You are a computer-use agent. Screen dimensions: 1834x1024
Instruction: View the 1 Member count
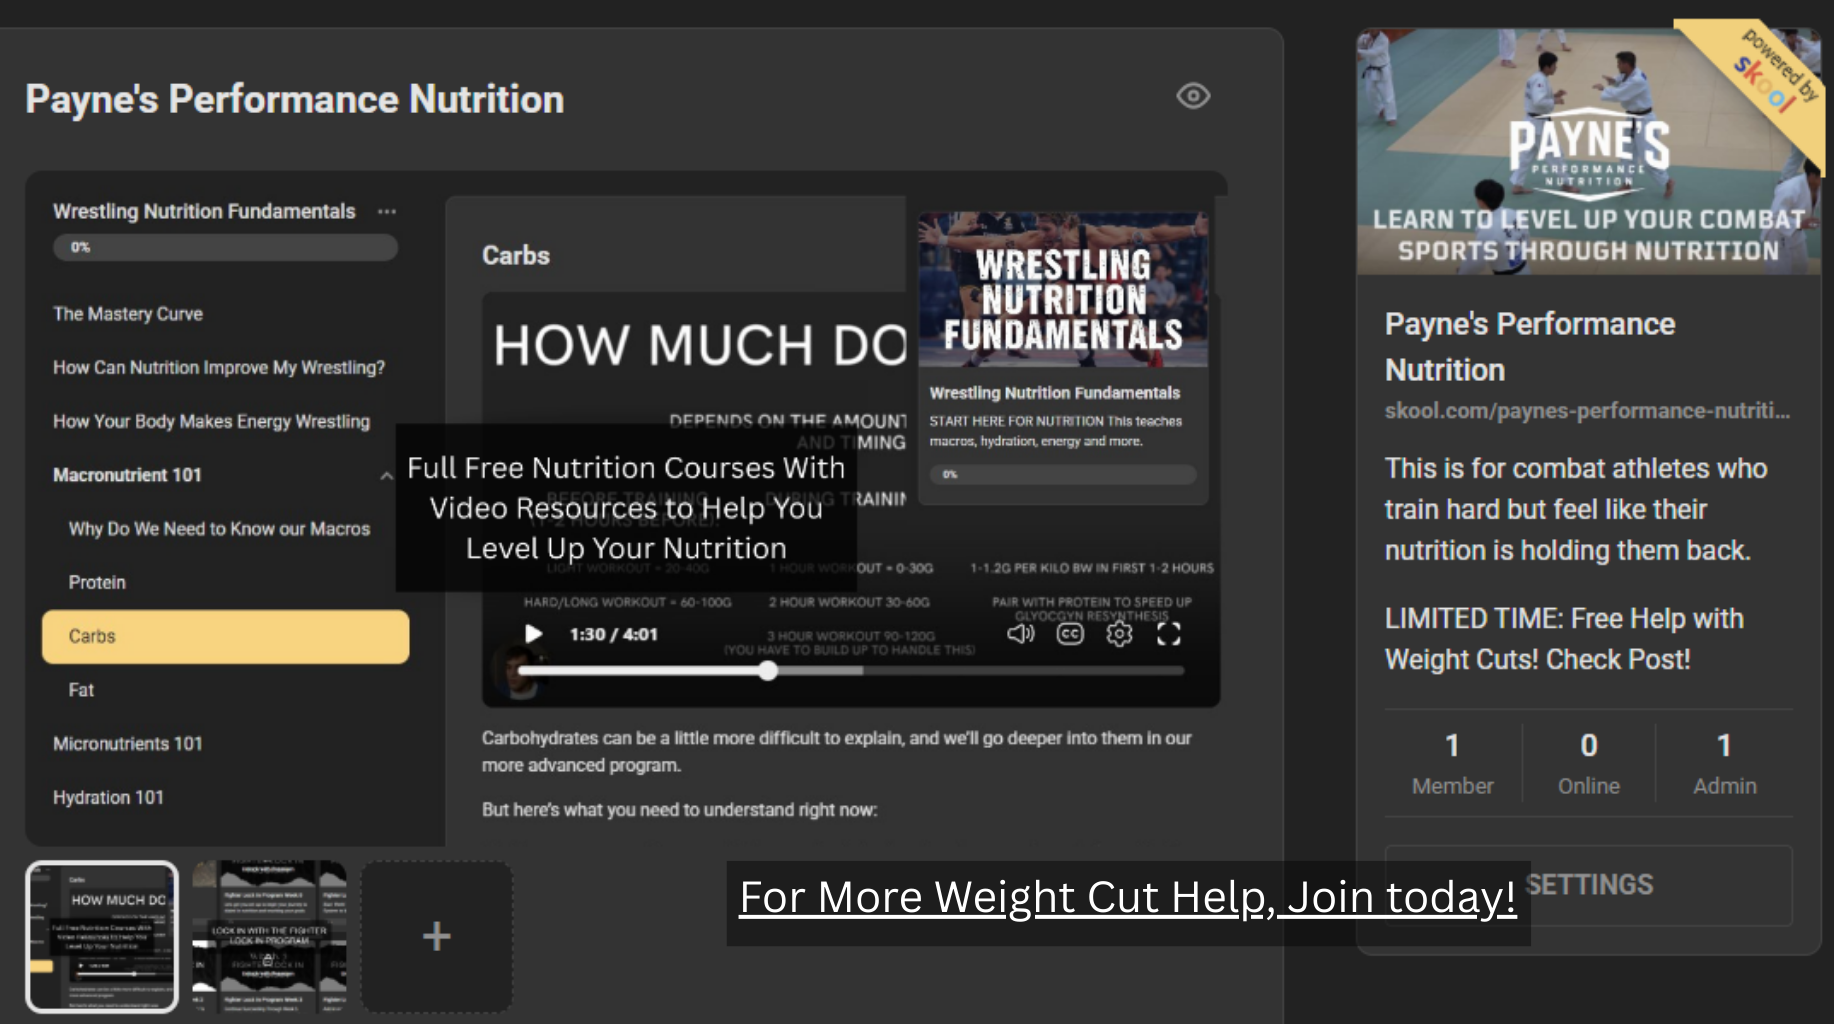1452,764
